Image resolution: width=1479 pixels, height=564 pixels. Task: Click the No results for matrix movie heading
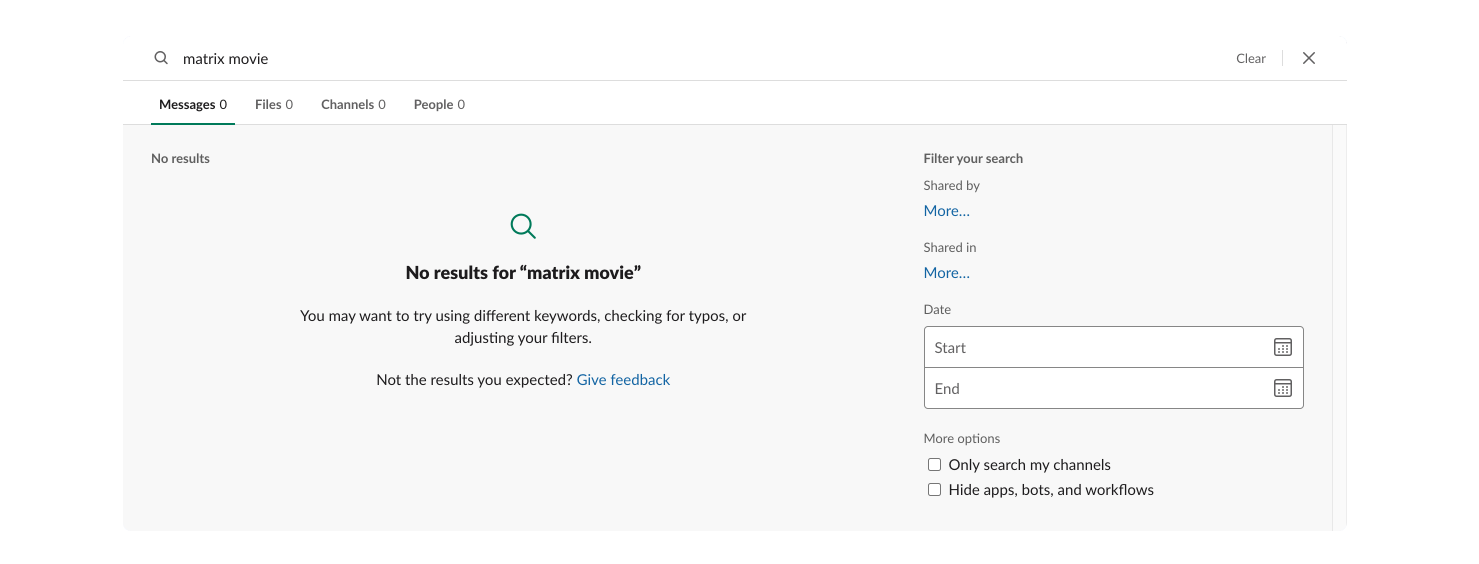[523, 272]
